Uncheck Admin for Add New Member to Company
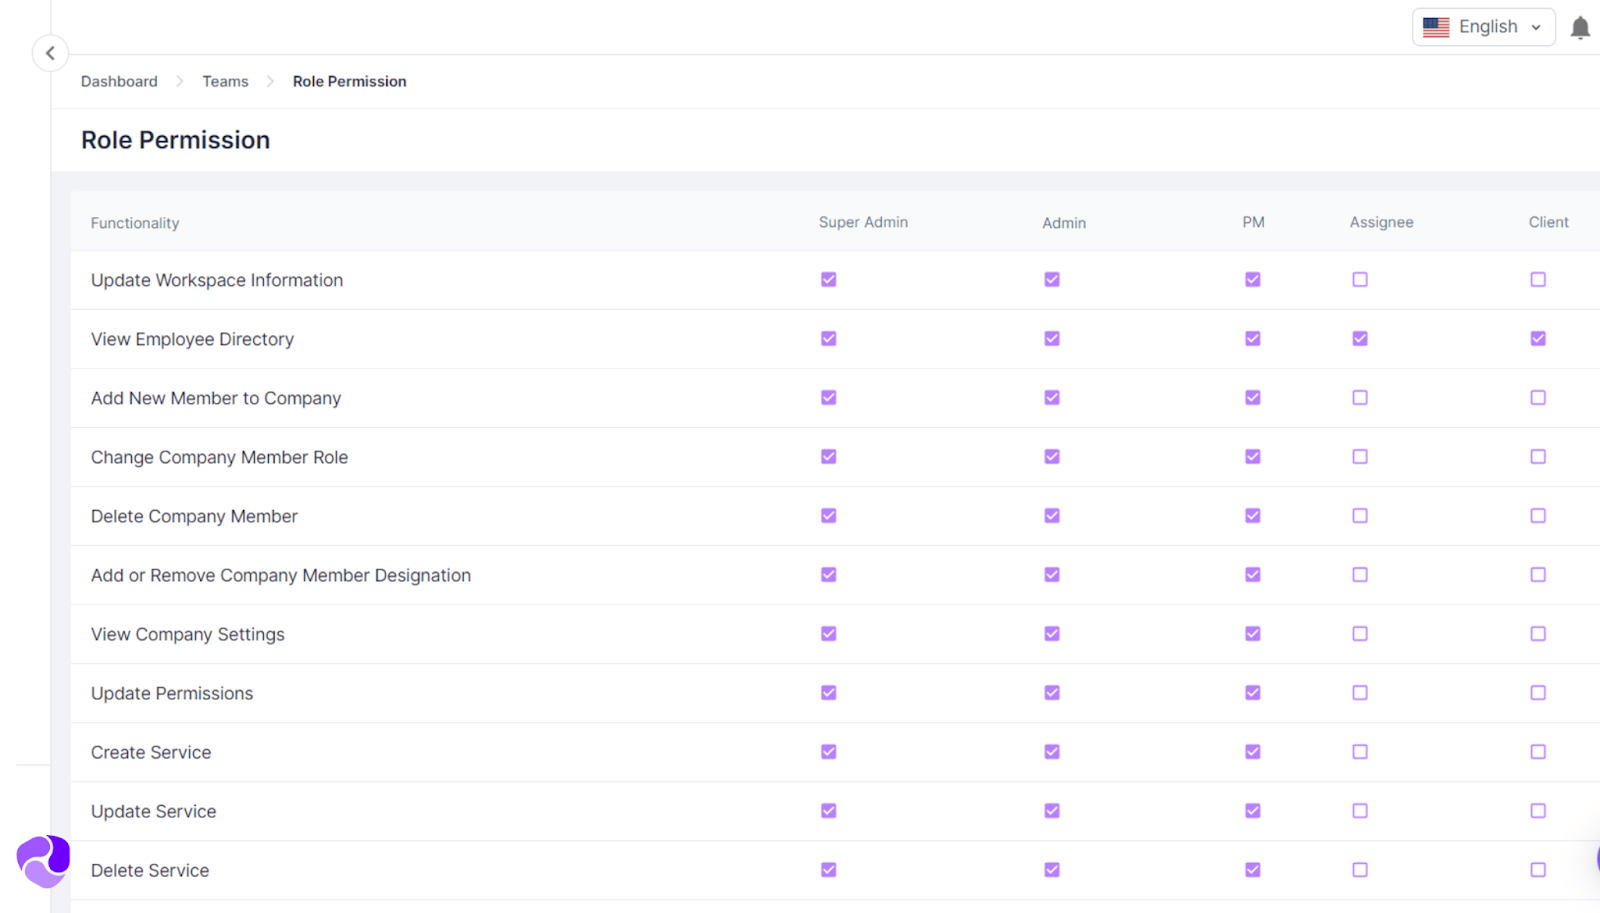1600x913 pixels. [1052, 397]
